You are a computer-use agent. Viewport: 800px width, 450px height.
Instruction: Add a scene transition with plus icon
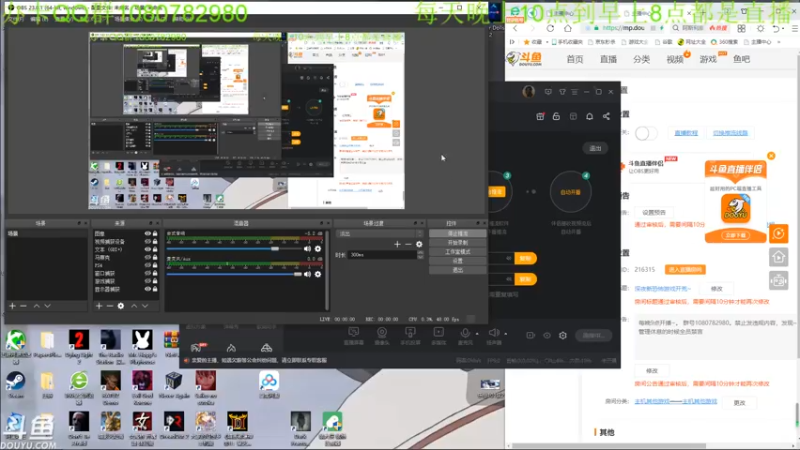coord(397,244)
